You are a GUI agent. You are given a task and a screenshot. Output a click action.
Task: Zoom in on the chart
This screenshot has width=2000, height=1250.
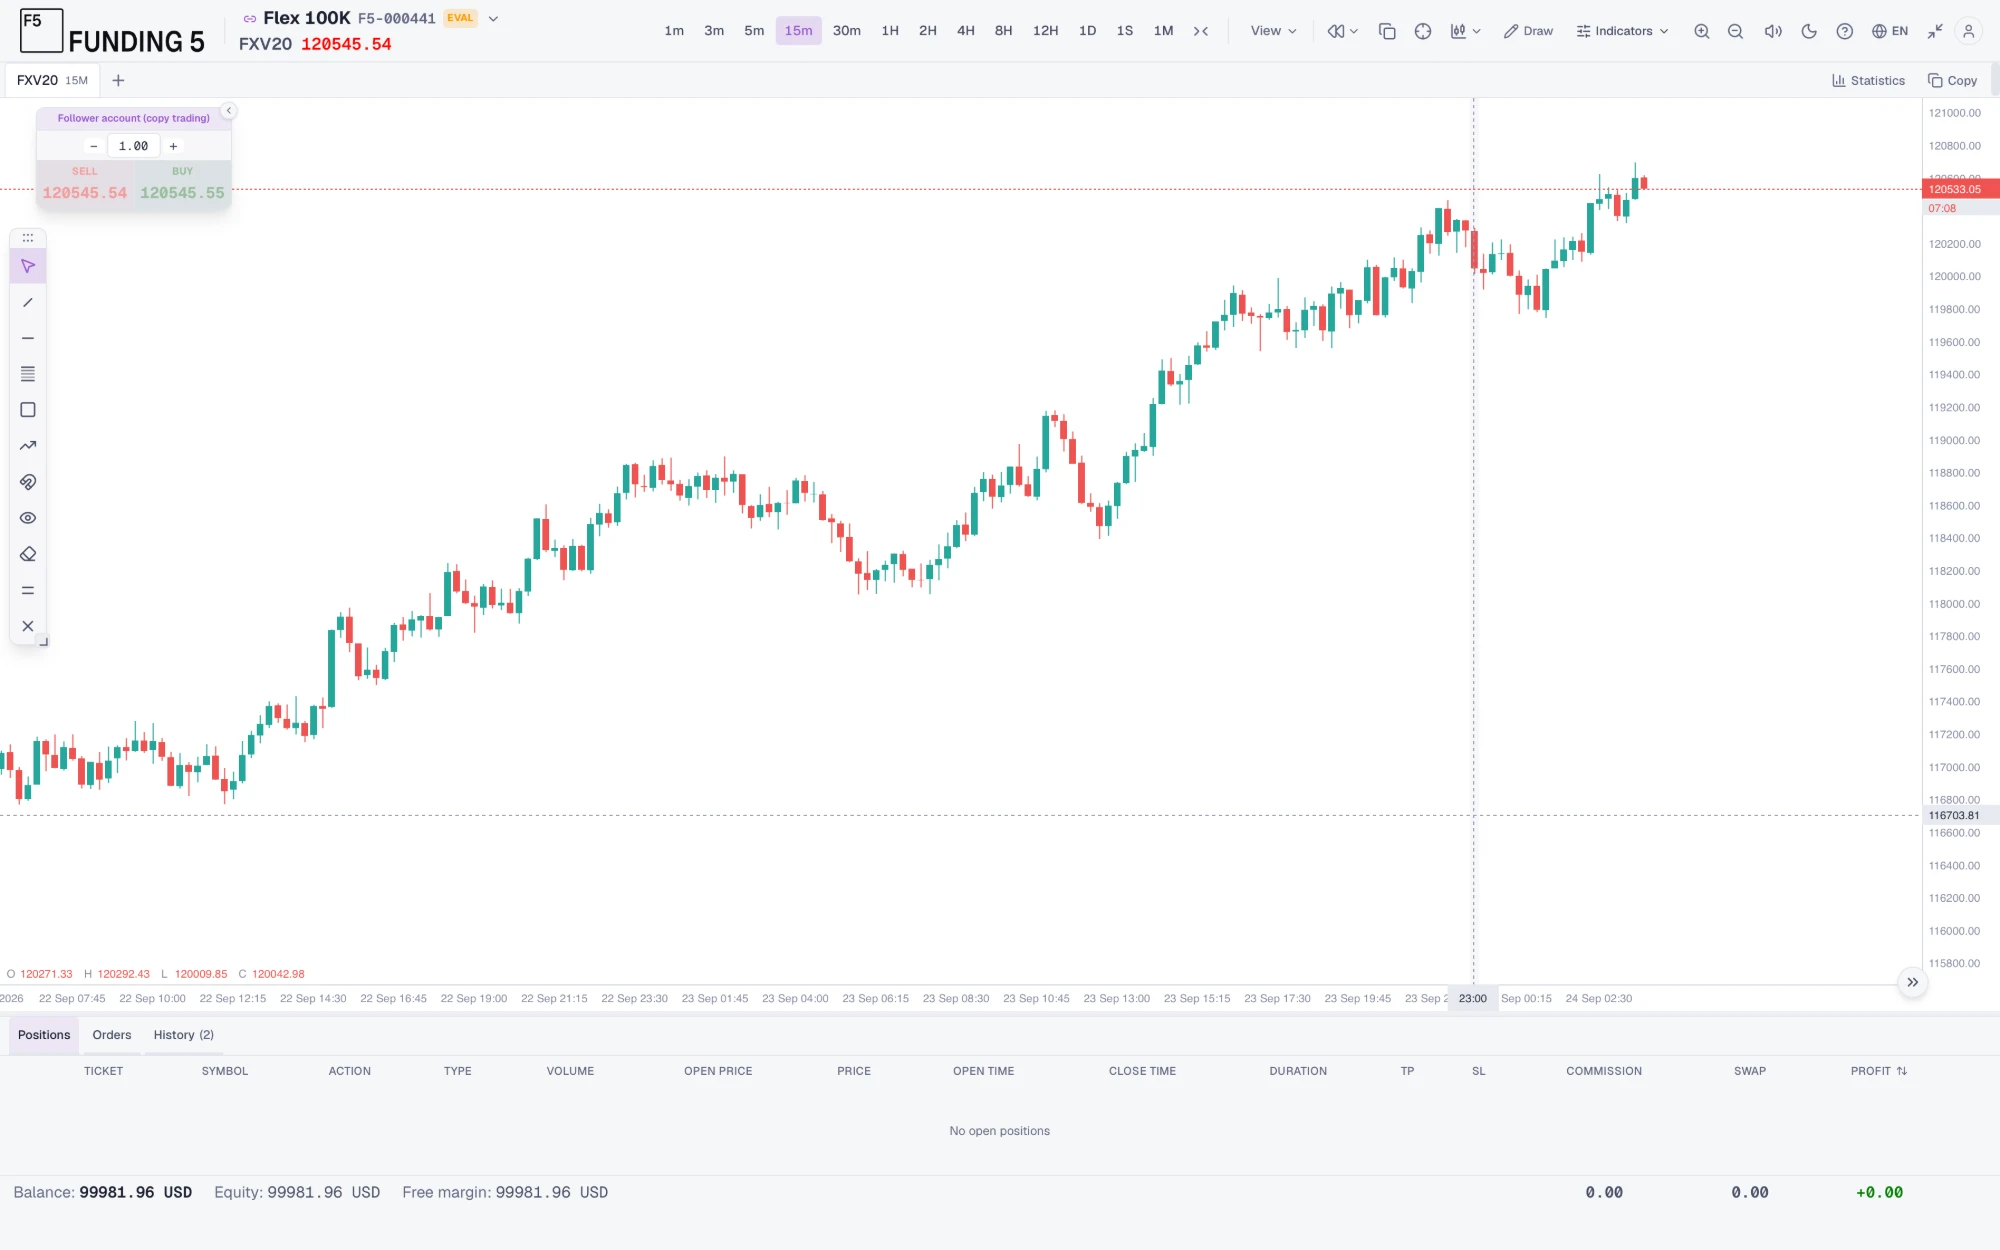point(1701,31)
